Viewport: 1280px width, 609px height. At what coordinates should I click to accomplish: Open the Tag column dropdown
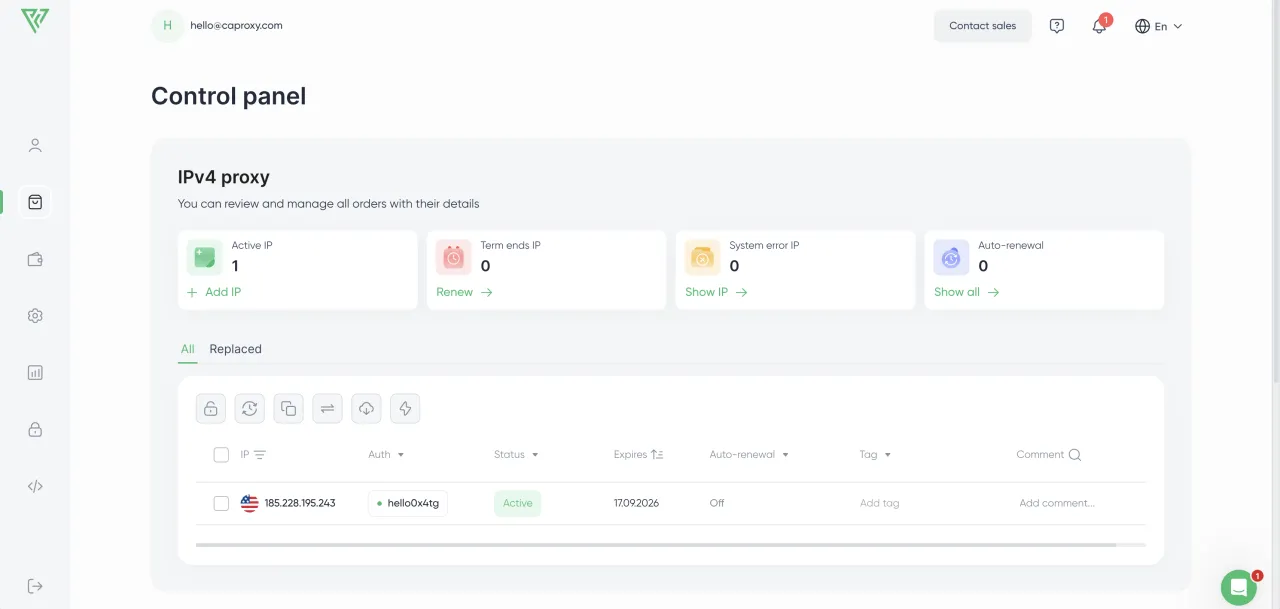(875, 455)
